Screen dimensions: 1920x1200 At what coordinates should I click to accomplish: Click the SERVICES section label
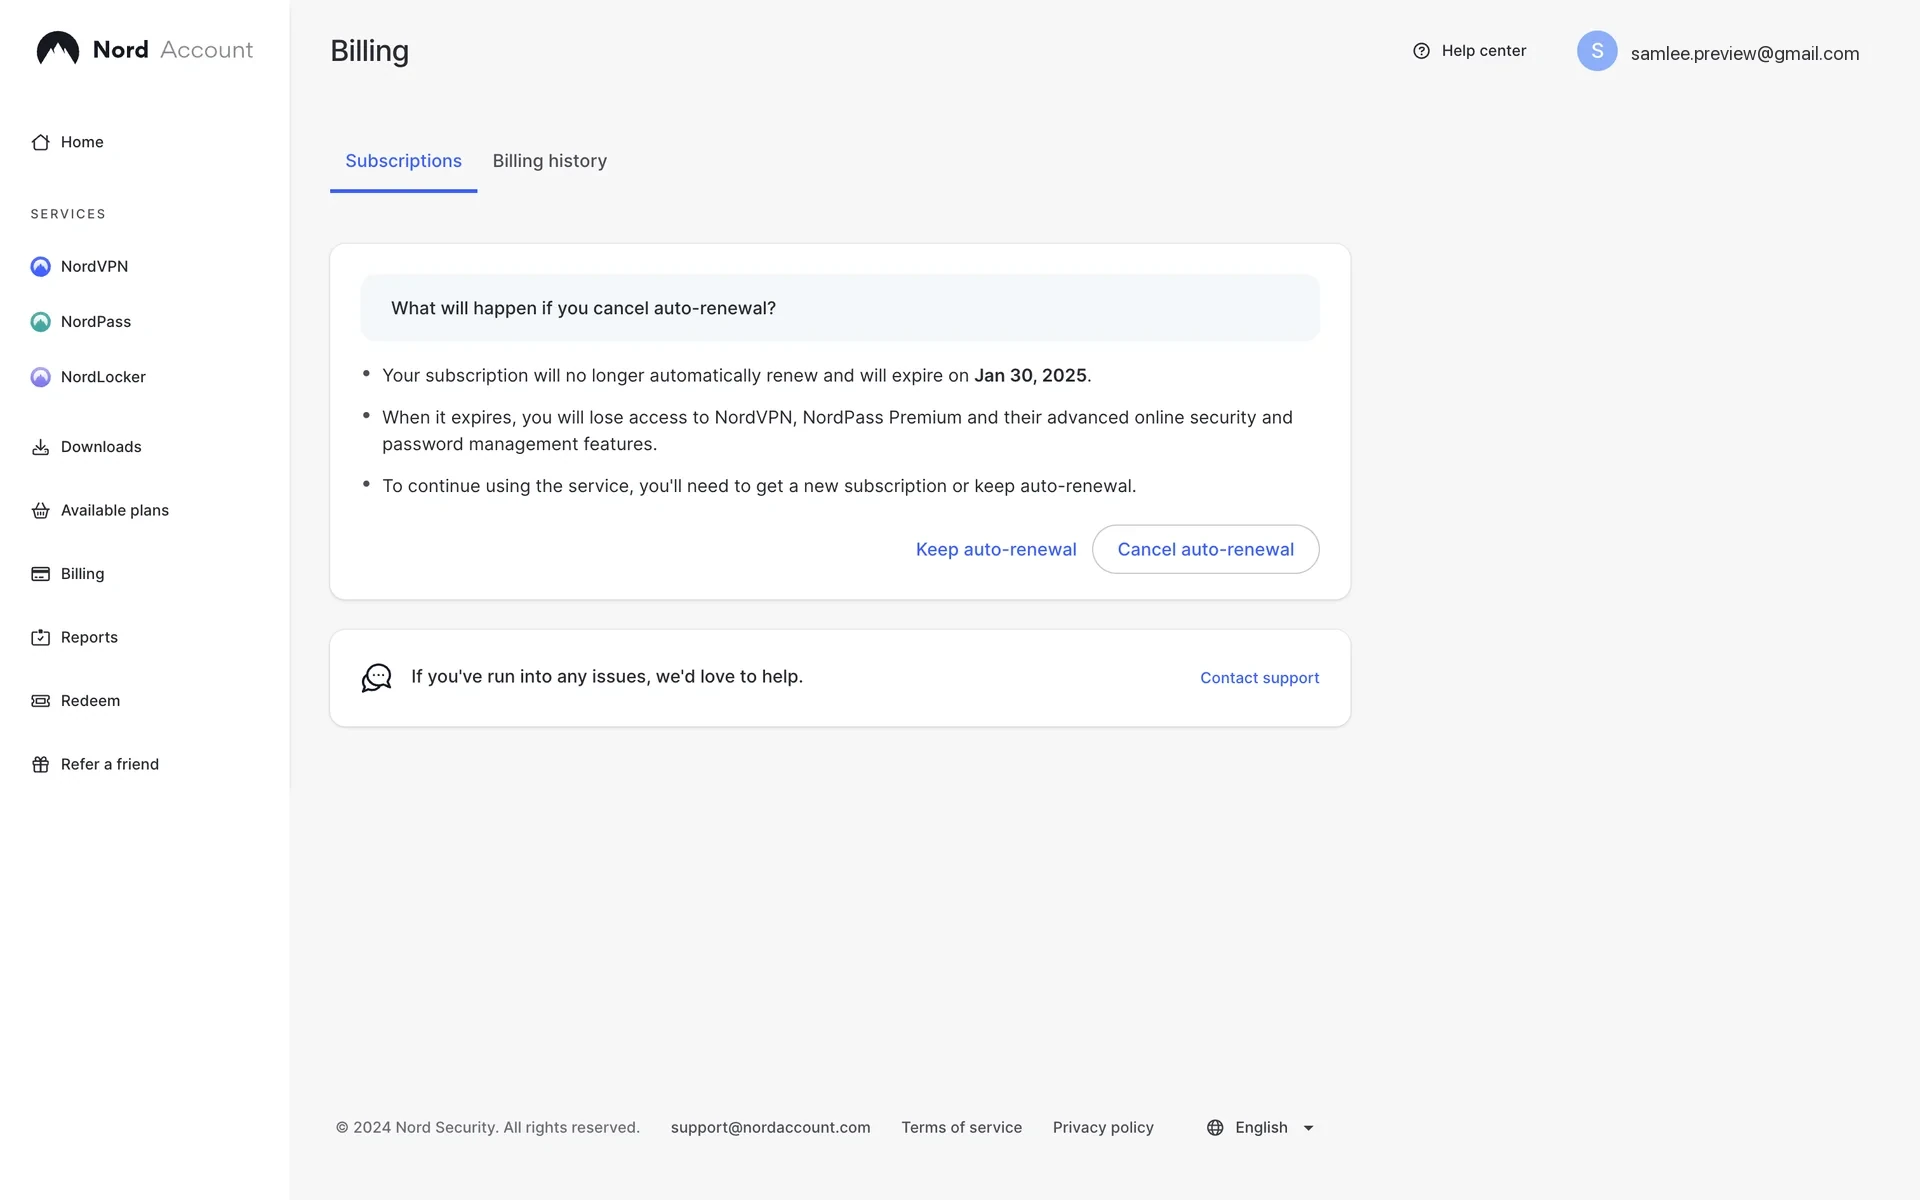click(68, 214)
